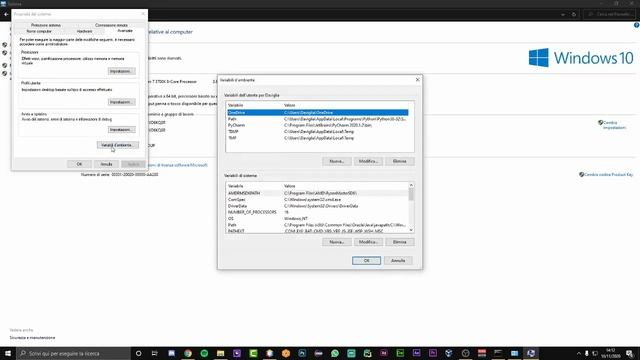Open Adobe Premiere Pro taskbar icon
The image size is (640, 360).
[433, 353]
